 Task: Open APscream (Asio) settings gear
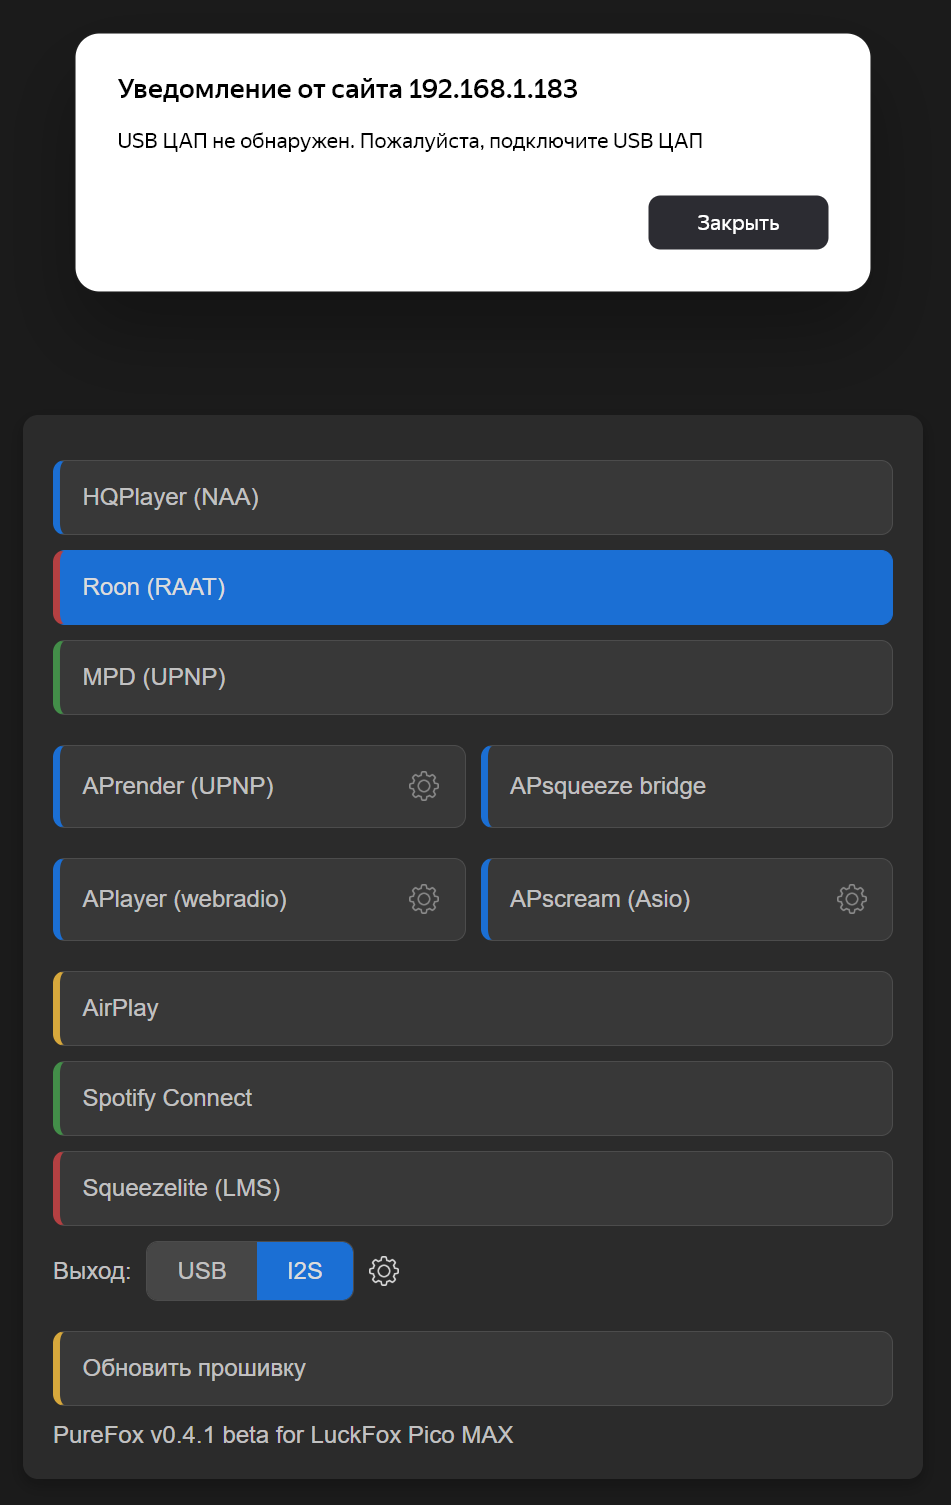click(x=851, y=899)
